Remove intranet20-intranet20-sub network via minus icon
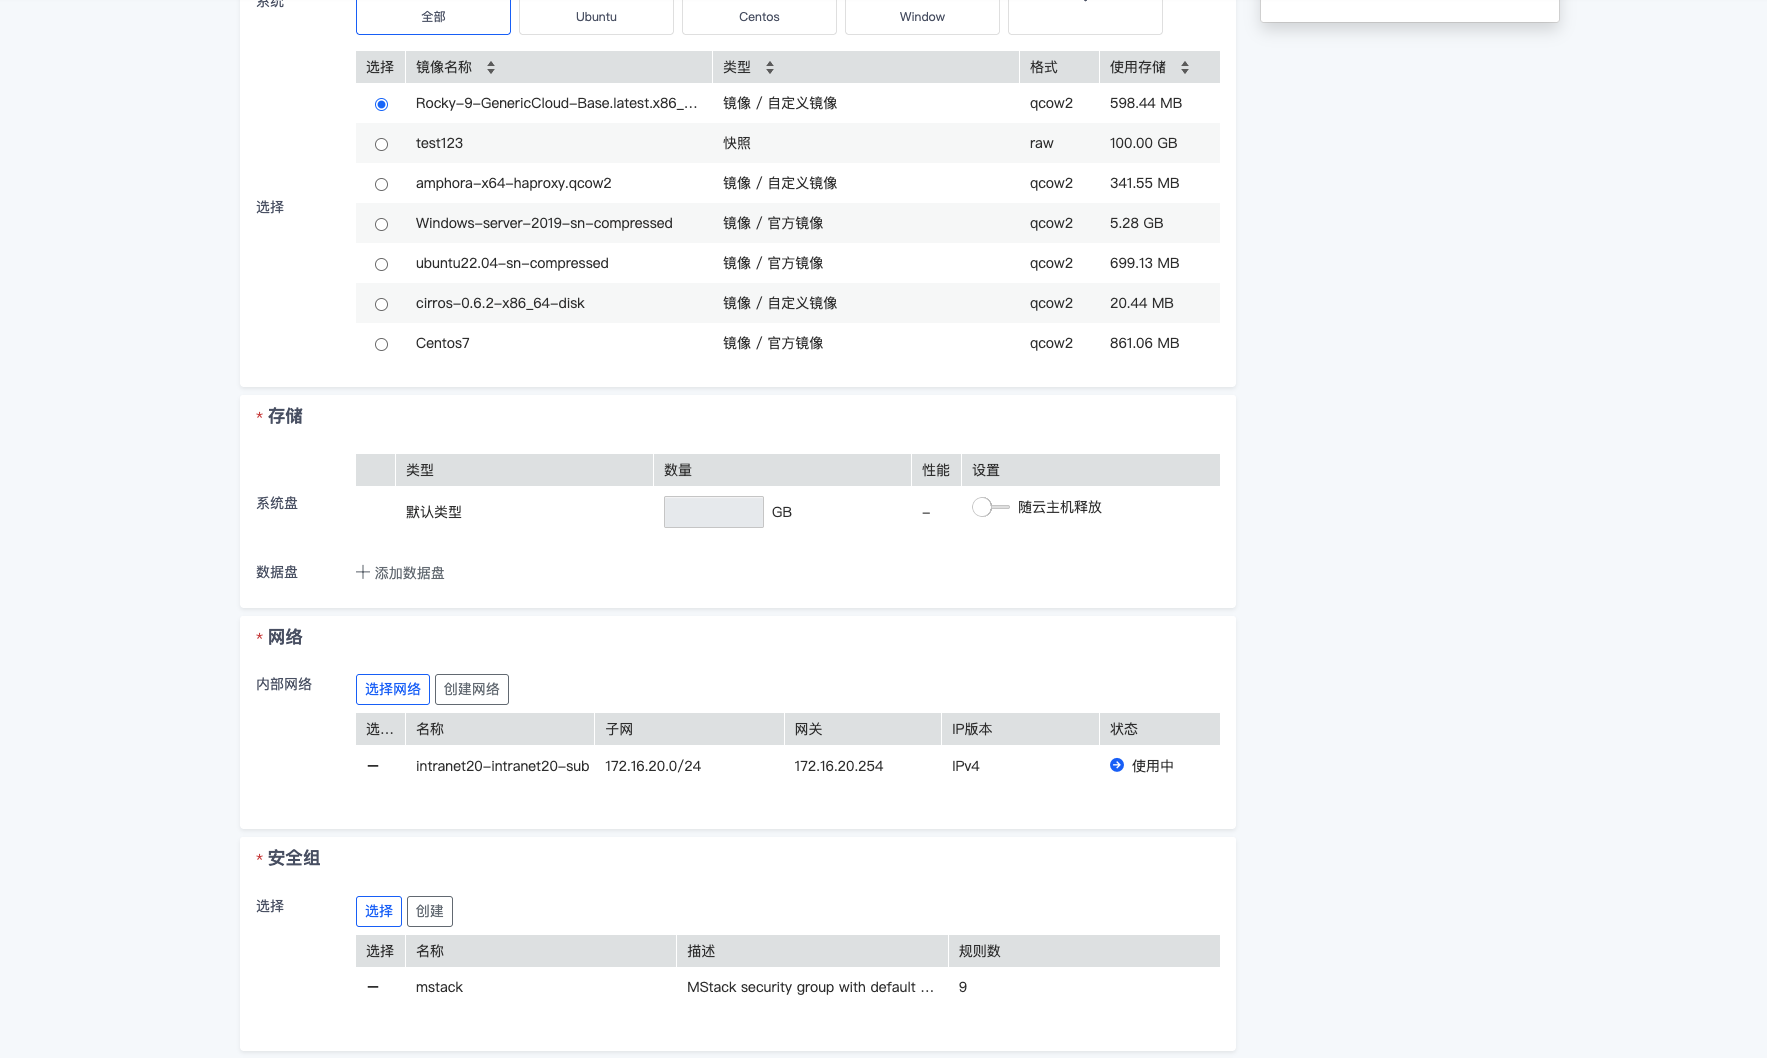 click(x=373, y=766)
